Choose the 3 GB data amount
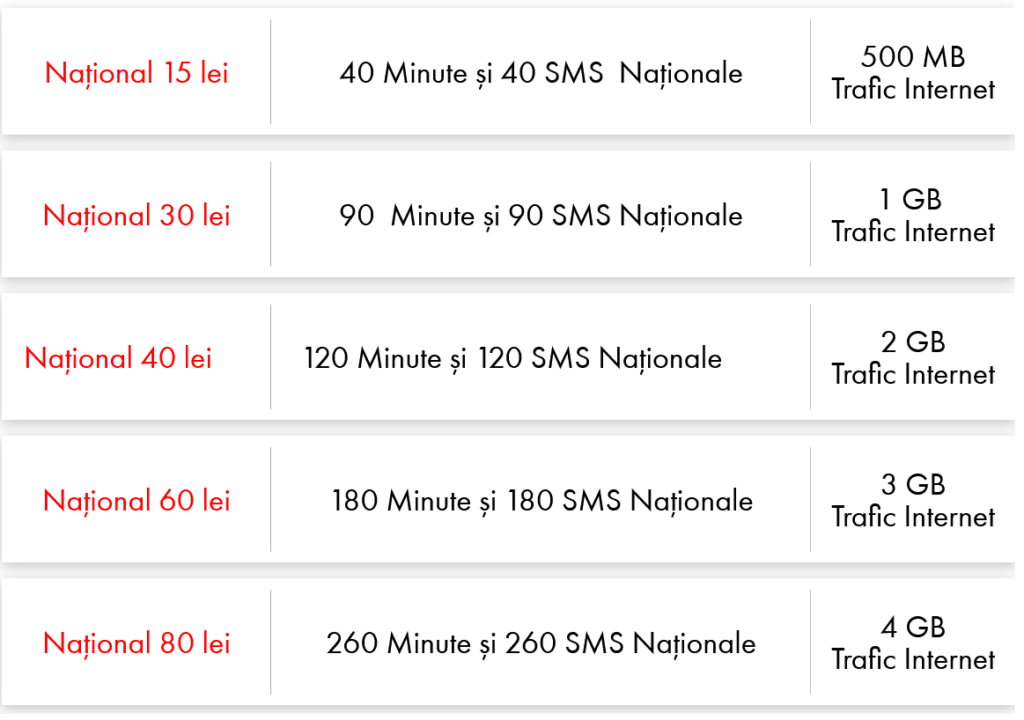This screenshot has height=720, width=1024. coord(913,485)
